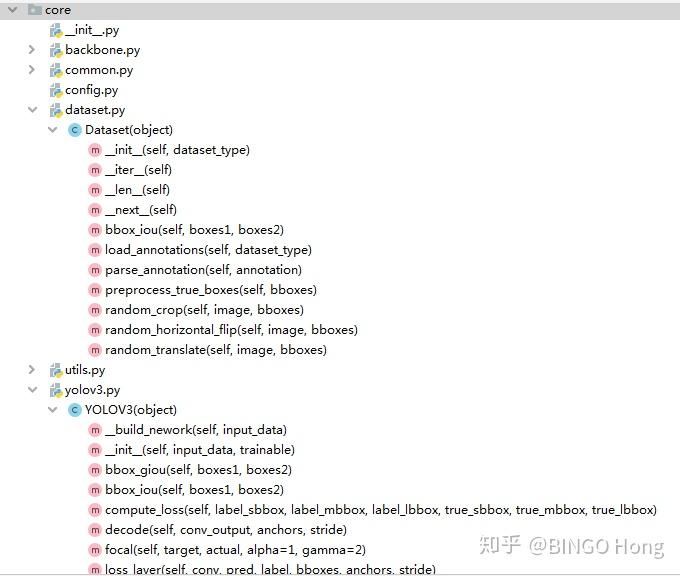Select dataset.py in the tree
The image size is (680, 576).
point(95,110)
